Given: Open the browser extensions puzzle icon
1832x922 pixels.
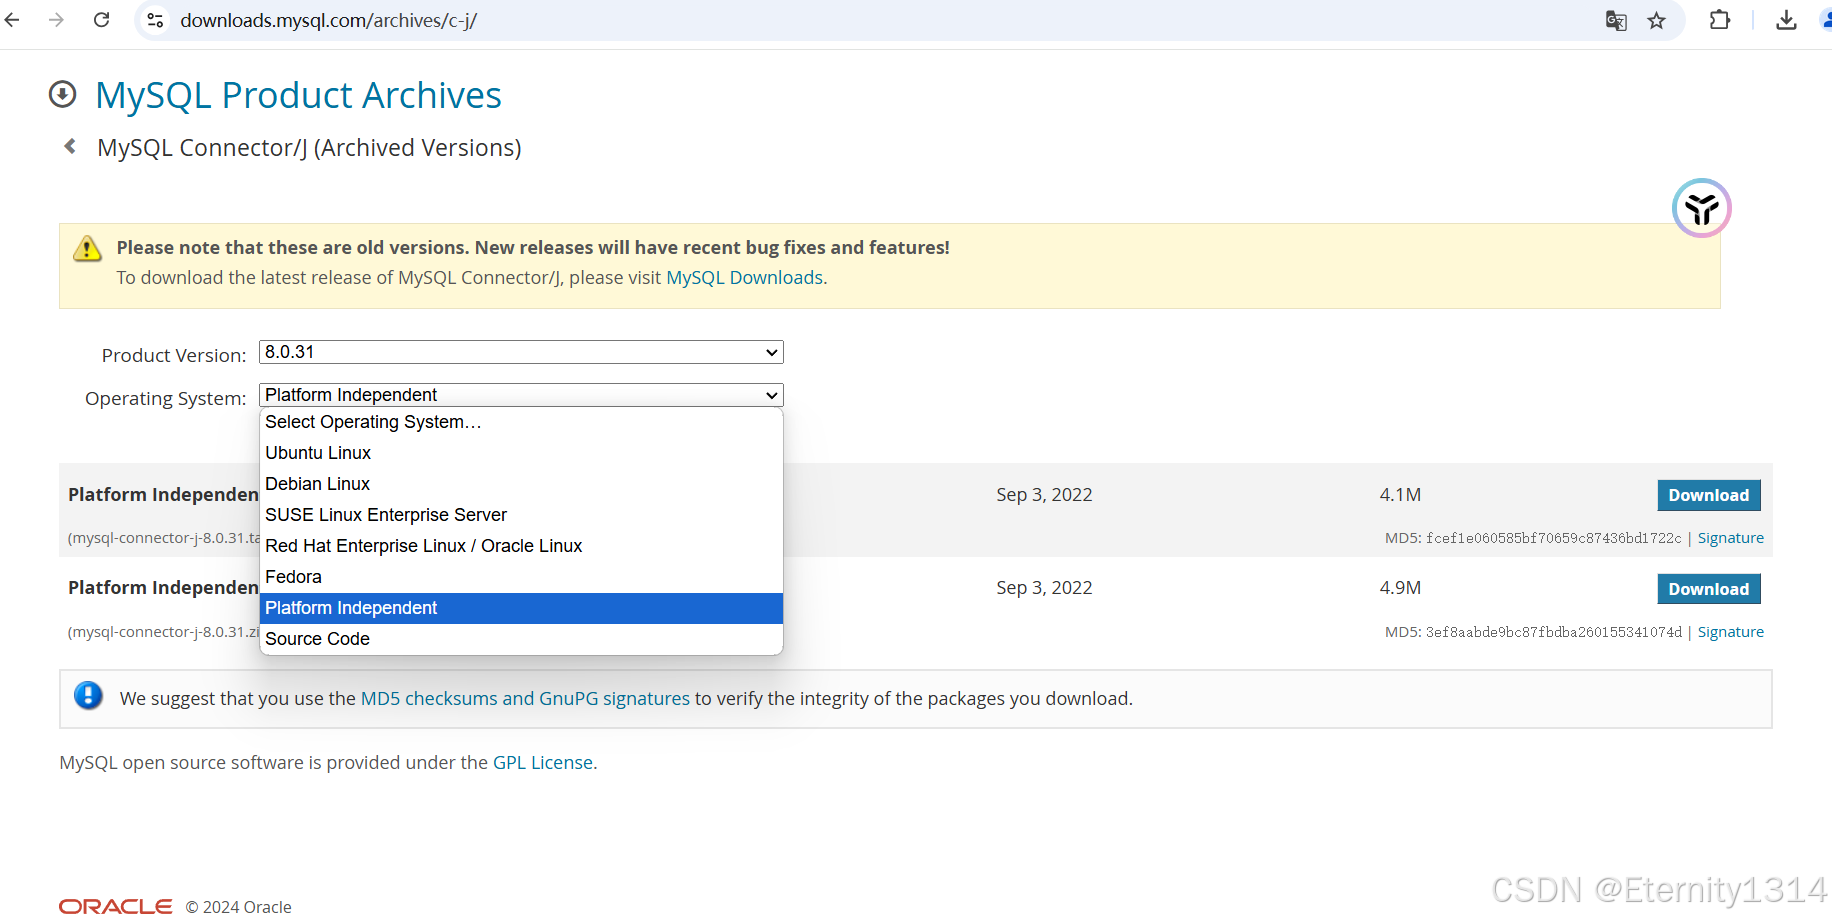Looking at the screenshot, I should coord(1720,20).
